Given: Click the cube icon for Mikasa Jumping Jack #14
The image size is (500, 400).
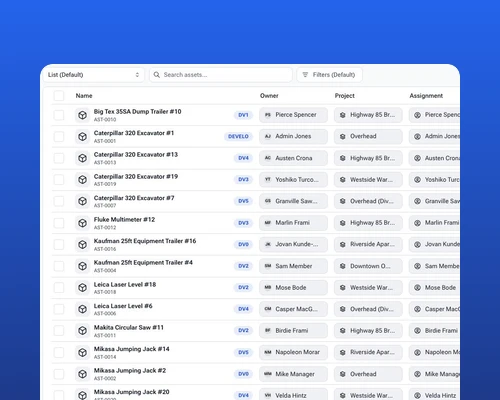Looking at the screenshot, I should (82, 352).
